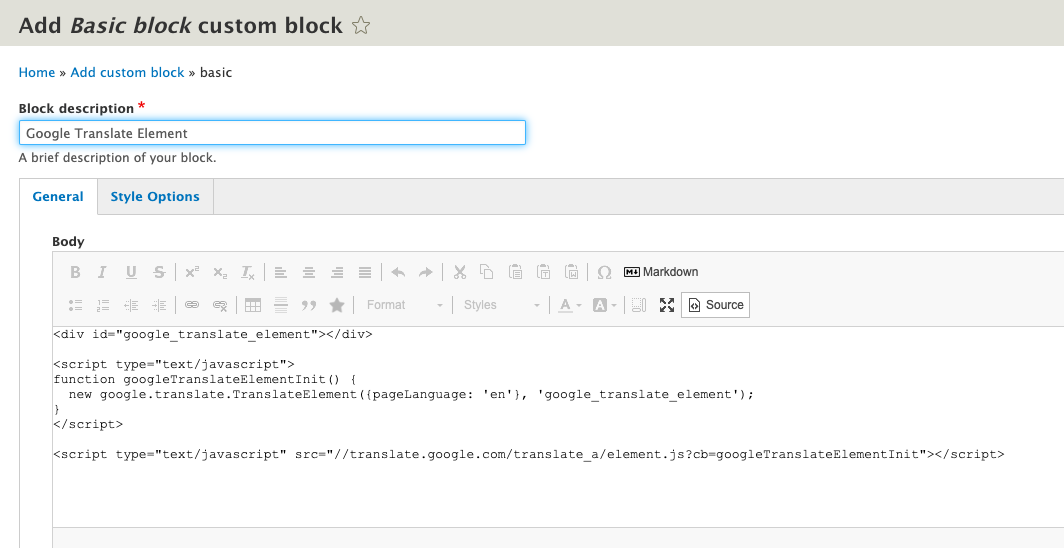1064x548 pixels.
Task: Select the General tab
Action: (x=58, y=197)
